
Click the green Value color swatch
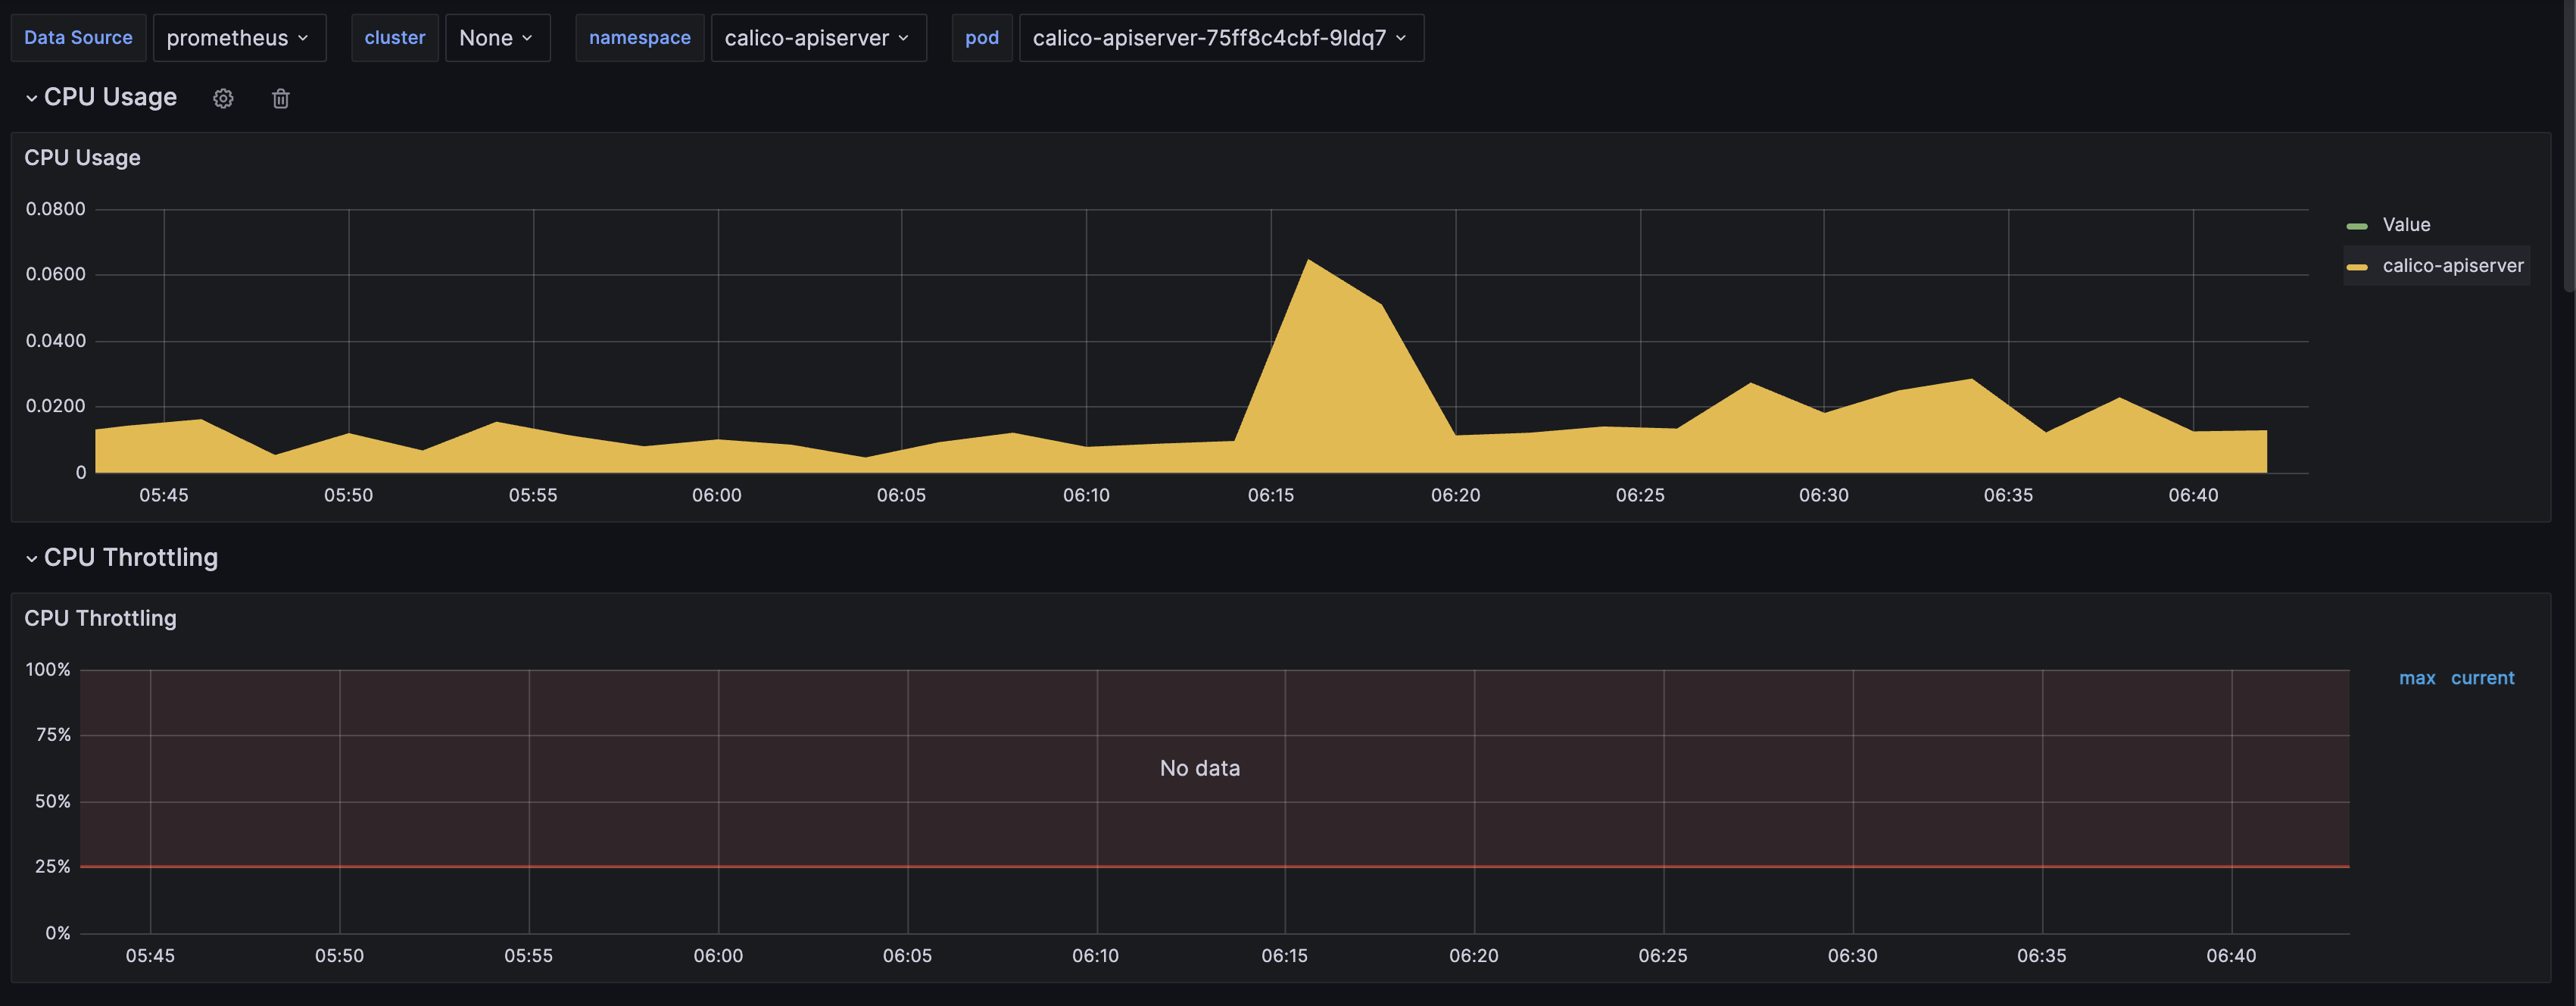pos(2357,226)
